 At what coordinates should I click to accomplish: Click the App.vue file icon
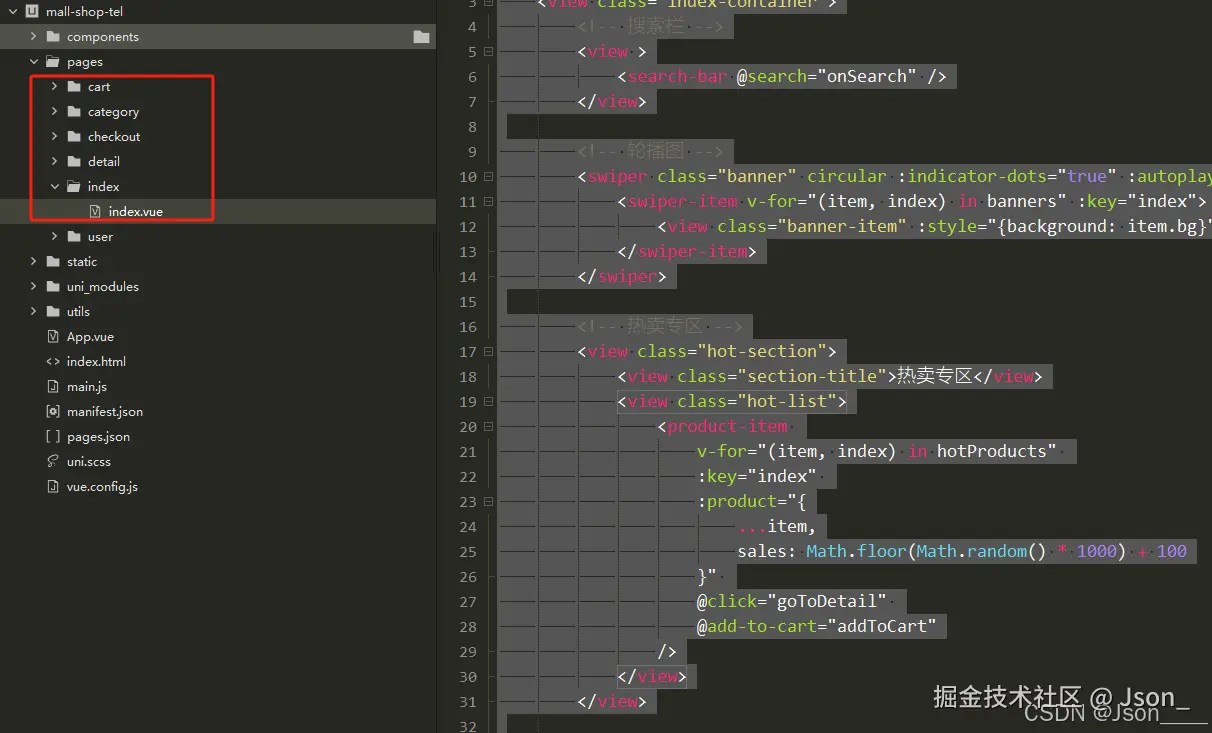coord(53,337)
